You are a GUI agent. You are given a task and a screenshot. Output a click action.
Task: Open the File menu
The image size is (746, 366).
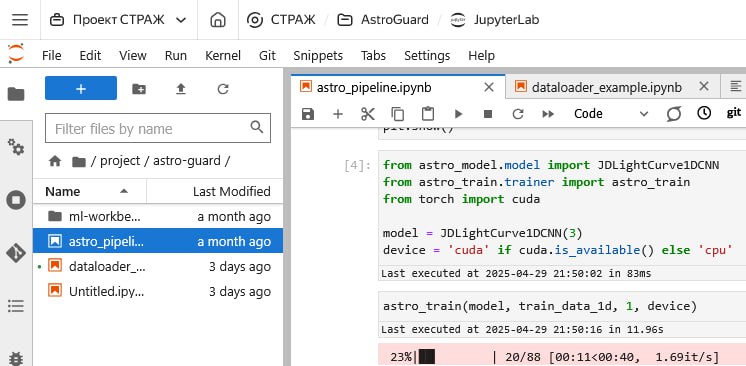(51, 56)
